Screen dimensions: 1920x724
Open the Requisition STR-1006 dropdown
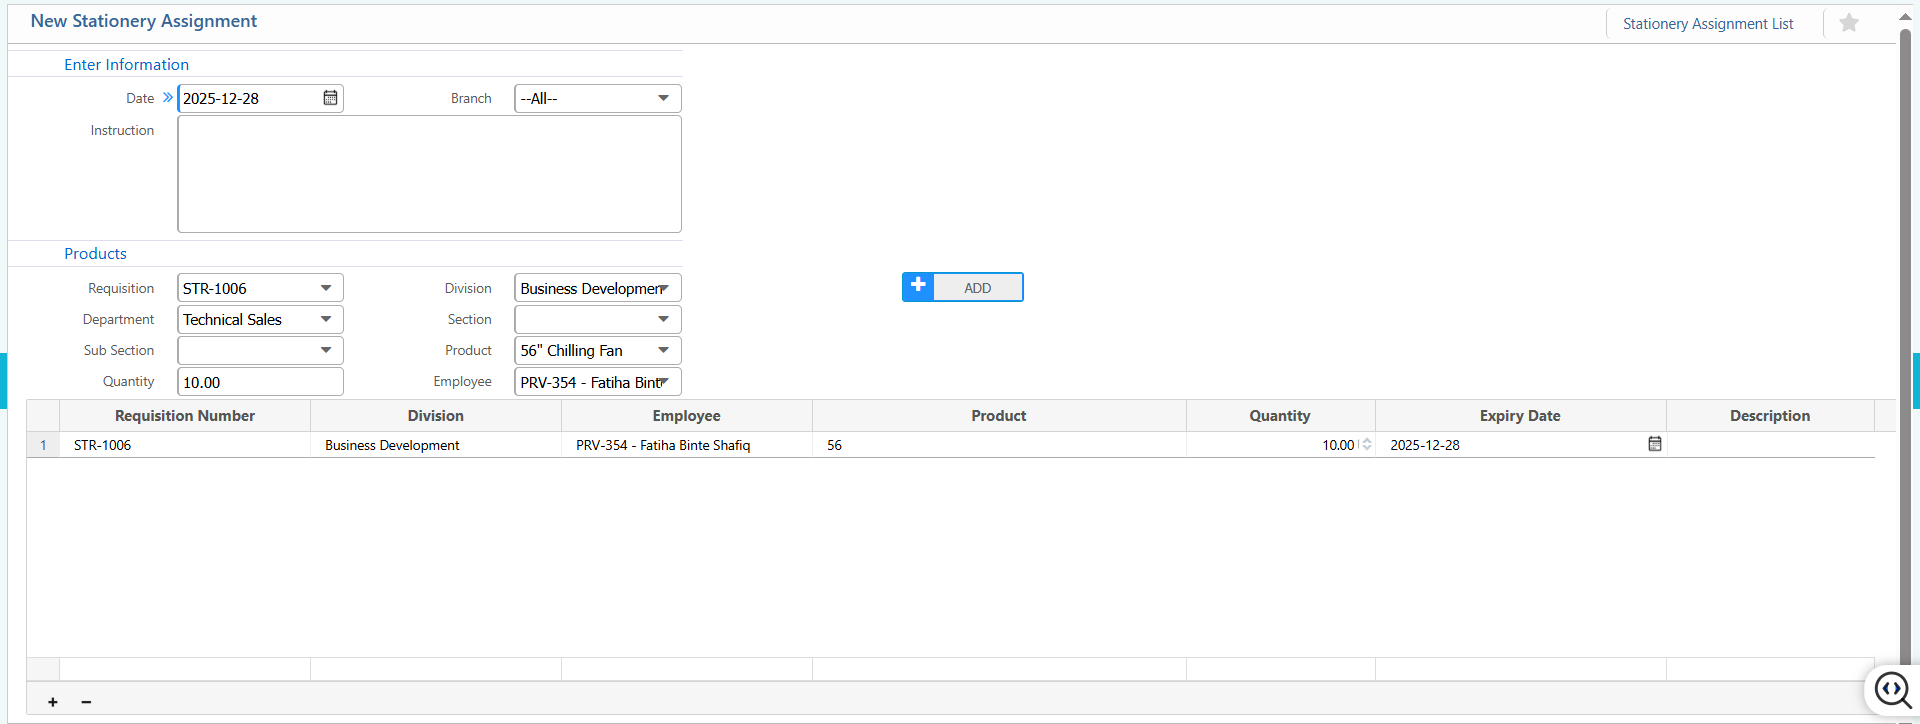(326, 288)
